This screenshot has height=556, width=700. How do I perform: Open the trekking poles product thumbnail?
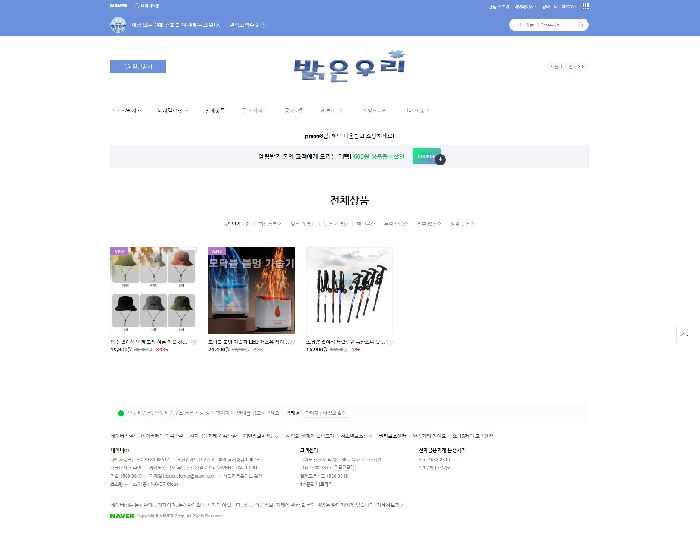coord(350,290)
